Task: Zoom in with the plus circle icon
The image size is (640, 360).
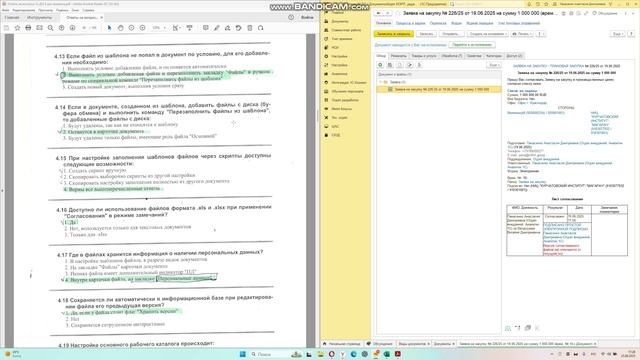Action: (142, 28)
